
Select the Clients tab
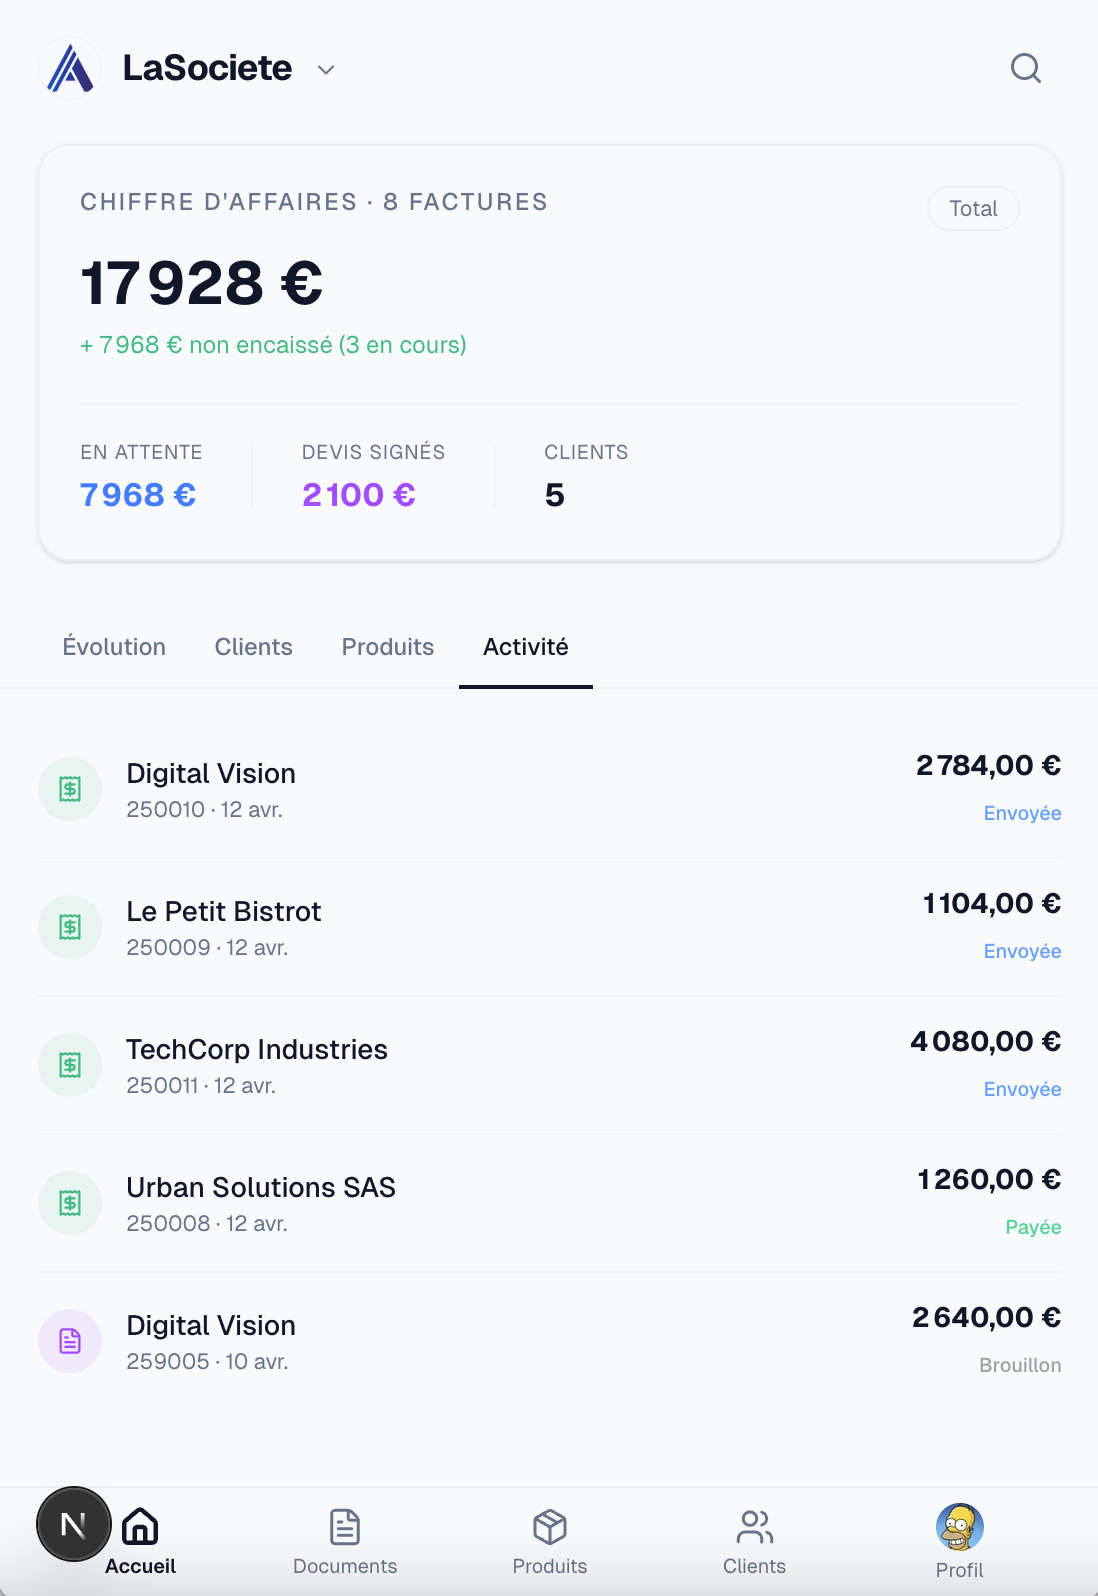click(253, 647)
